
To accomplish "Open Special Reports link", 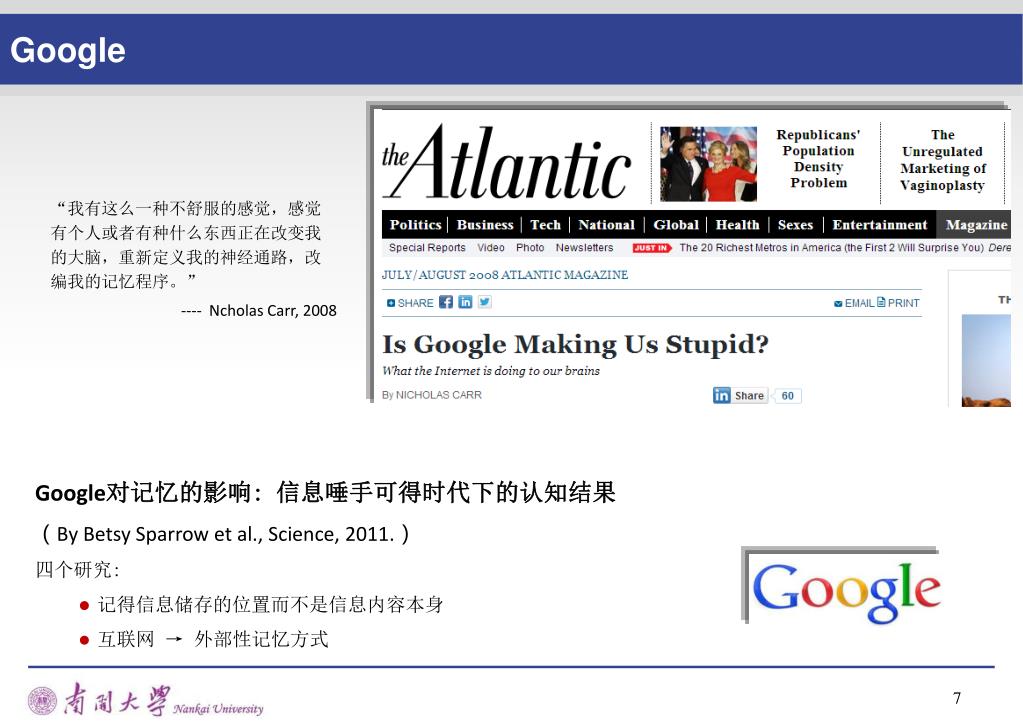I will [427, 247].
